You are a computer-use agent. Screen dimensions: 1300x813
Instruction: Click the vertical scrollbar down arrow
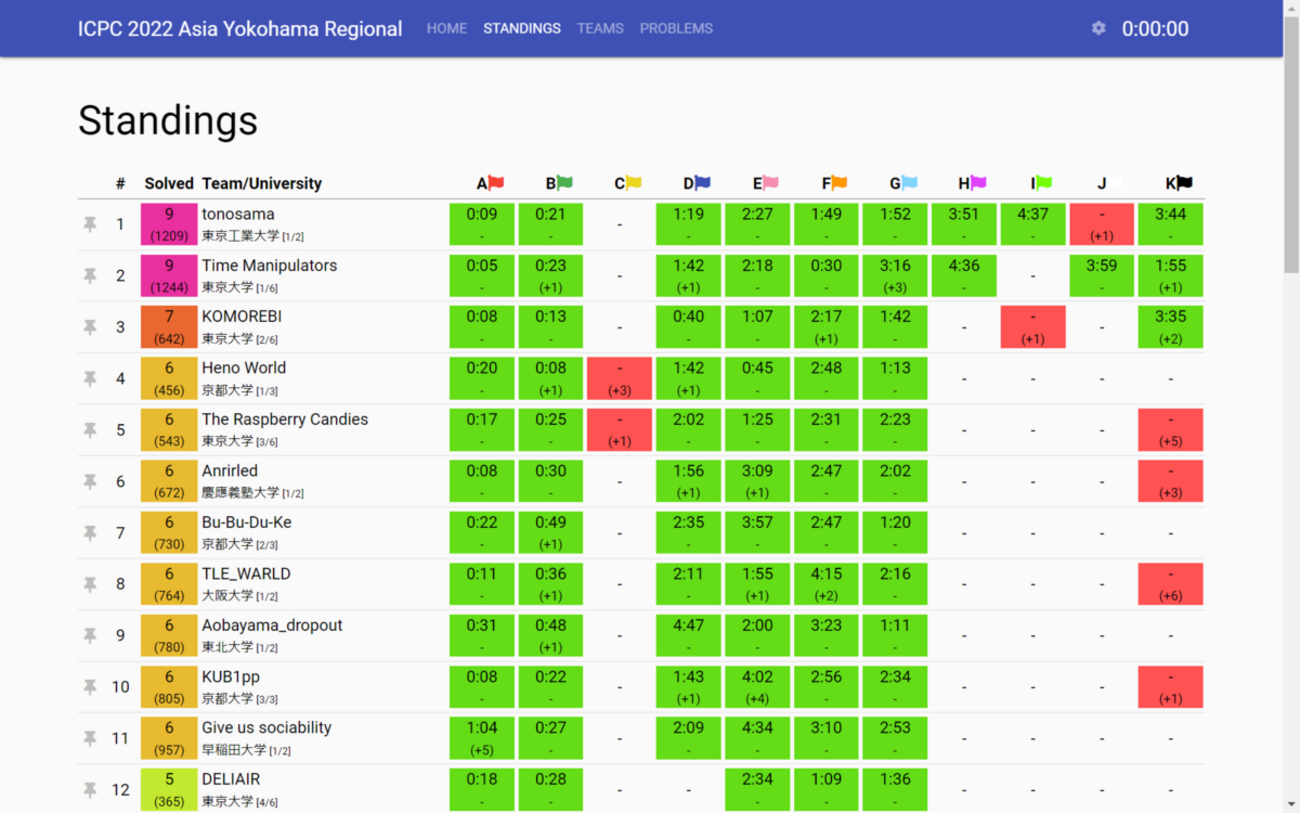1291,804
